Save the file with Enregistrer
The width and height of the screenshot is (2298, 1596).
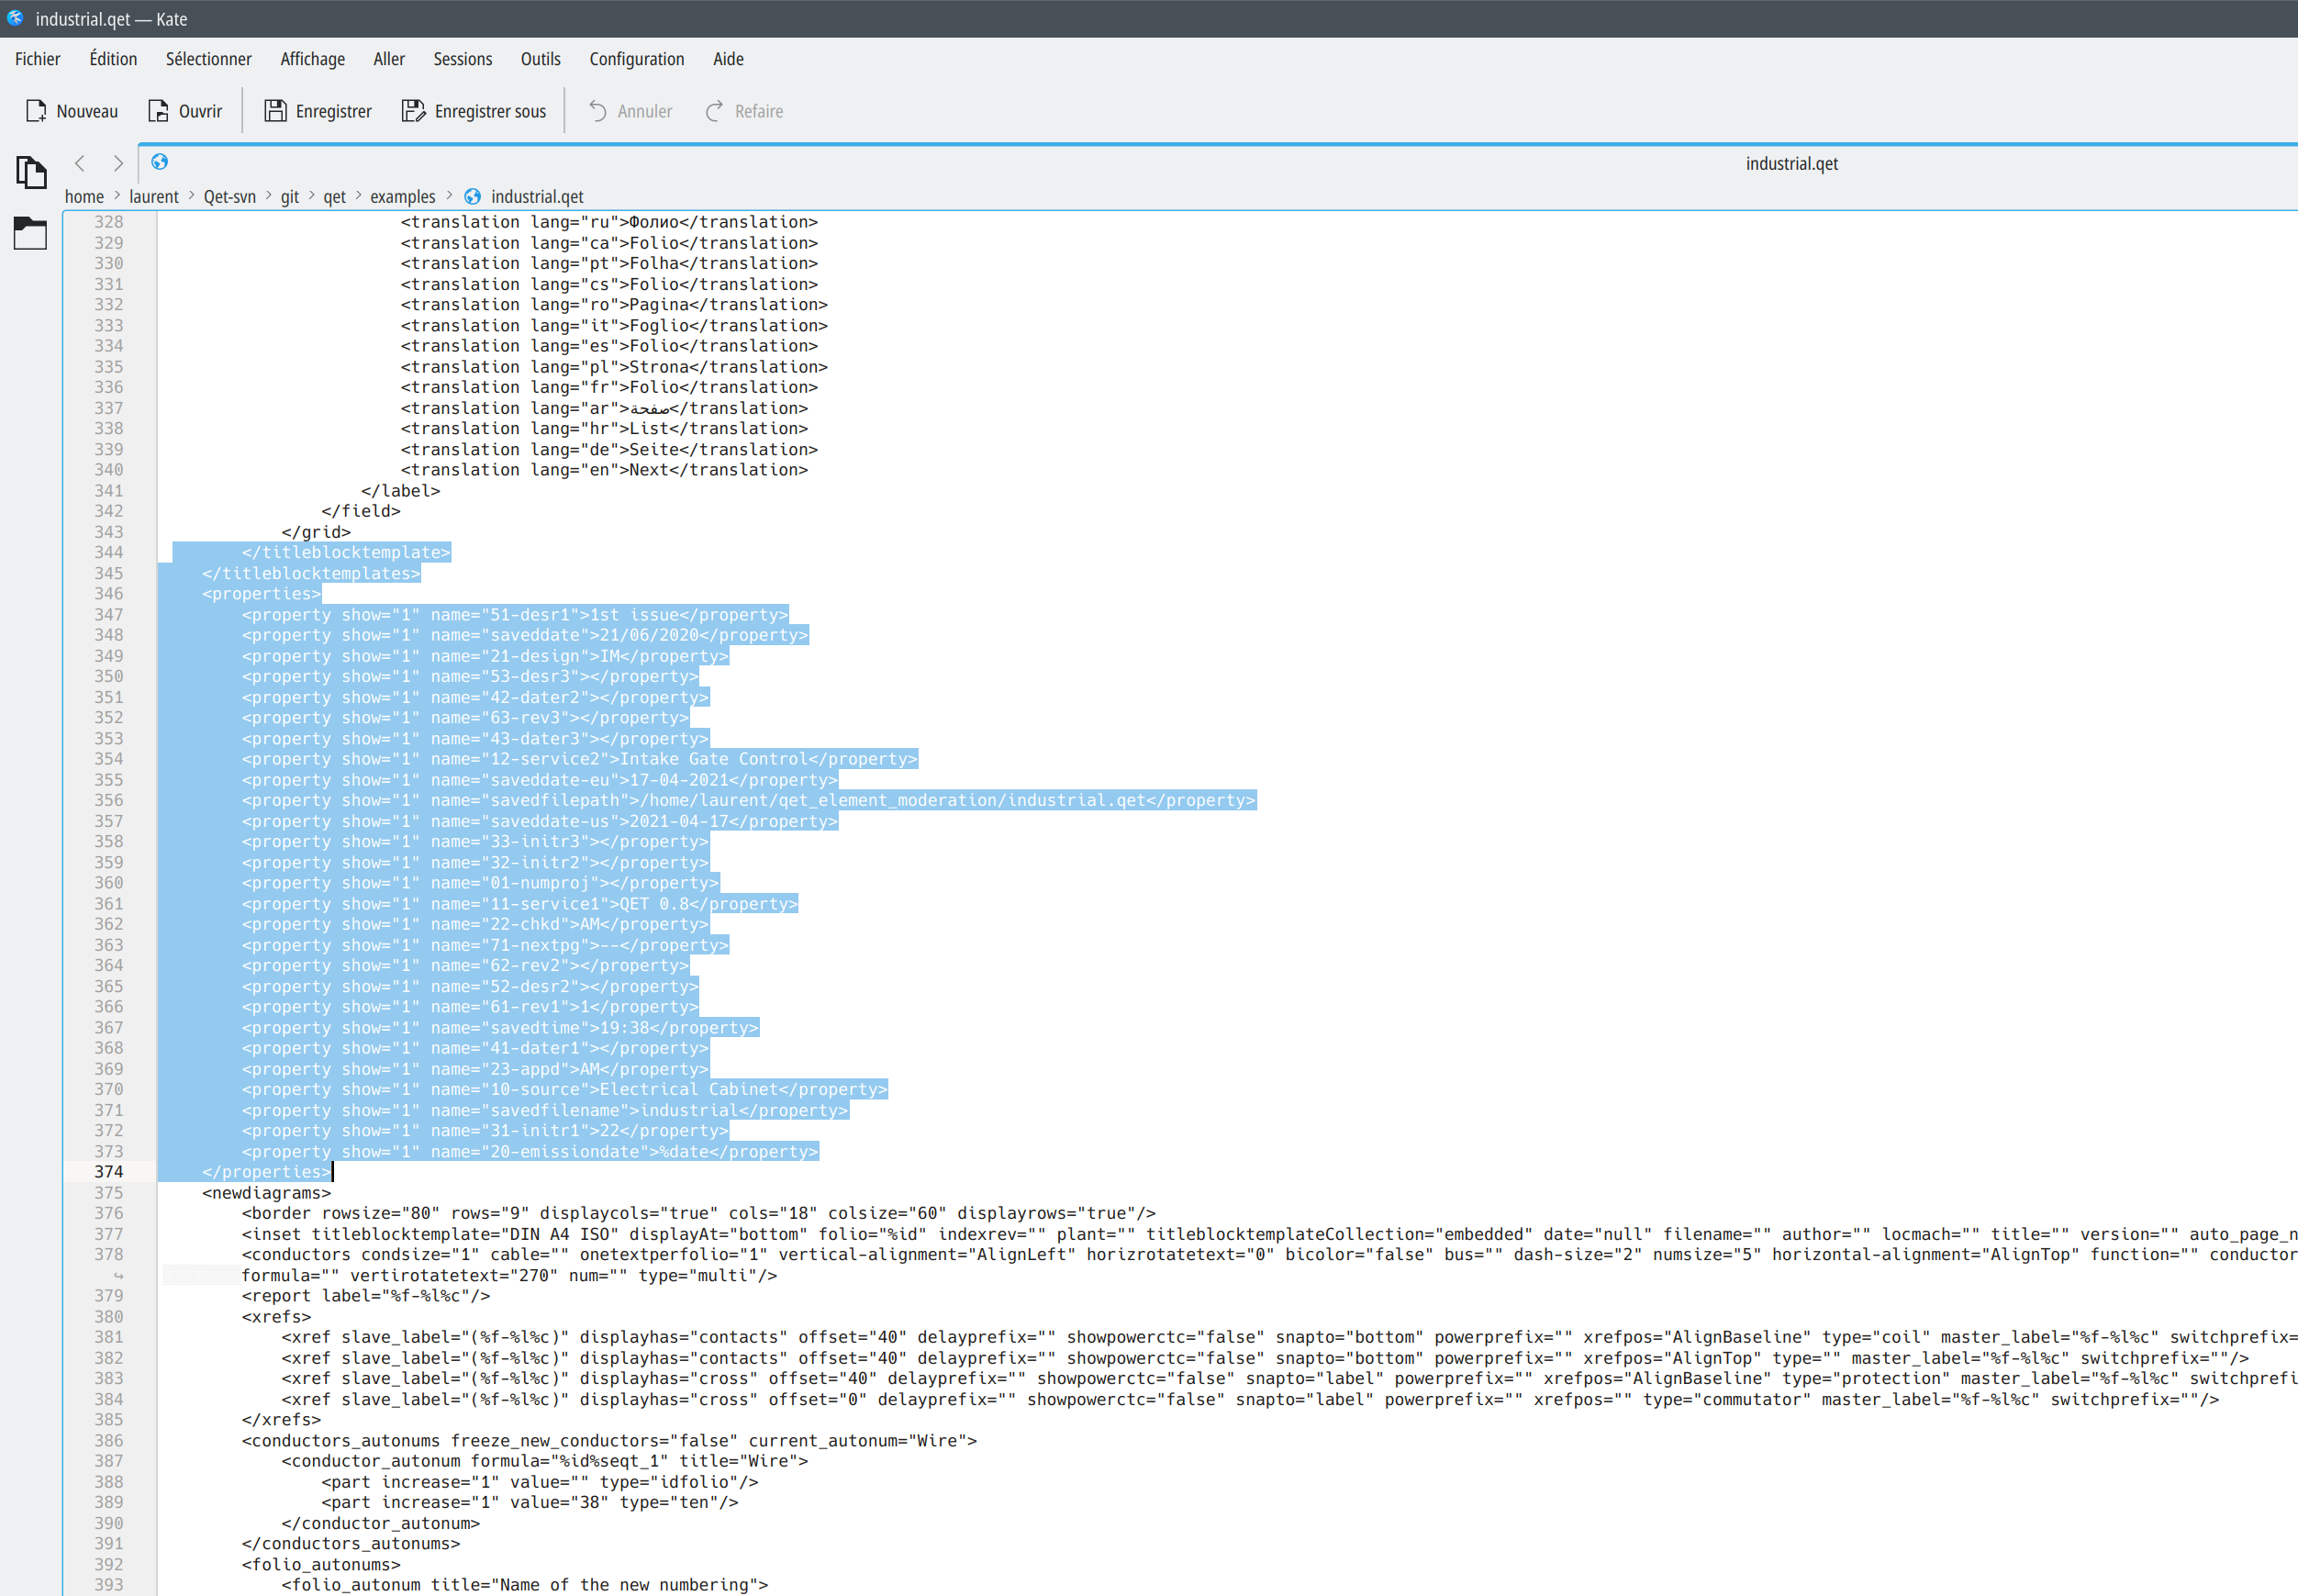coord(318,111)
